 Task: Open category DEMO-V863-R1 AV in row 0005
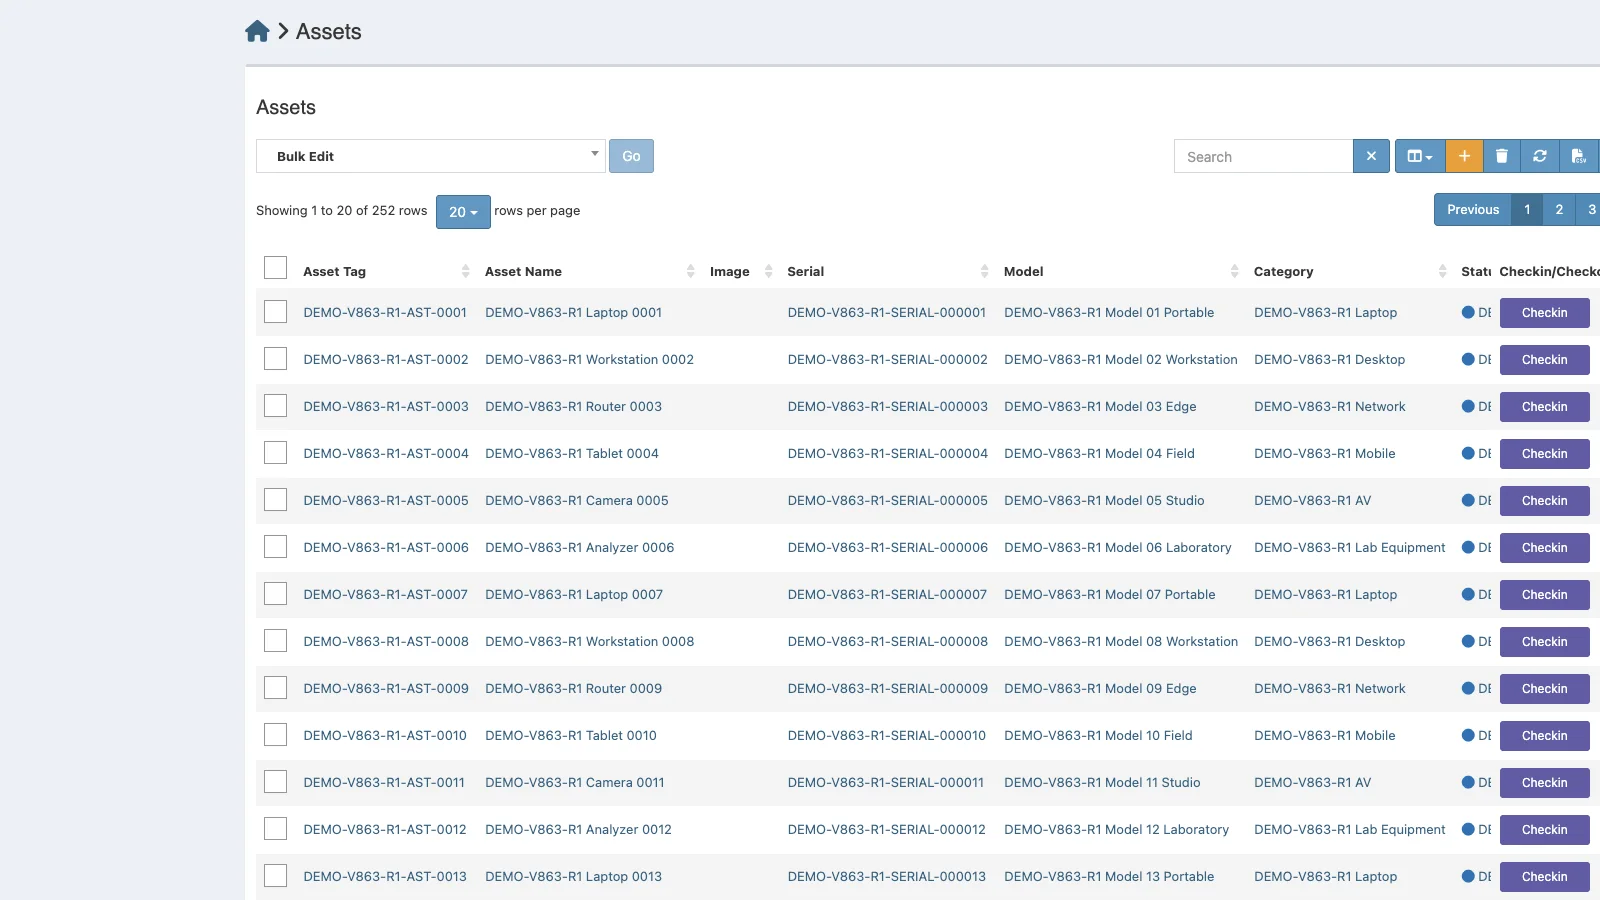[1313, 500]
